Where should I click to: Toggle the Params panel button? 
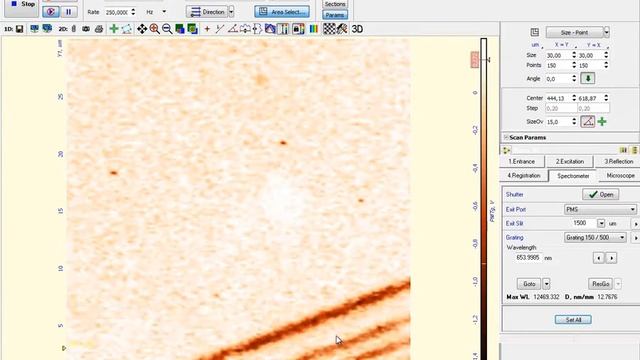pos(335,15)
